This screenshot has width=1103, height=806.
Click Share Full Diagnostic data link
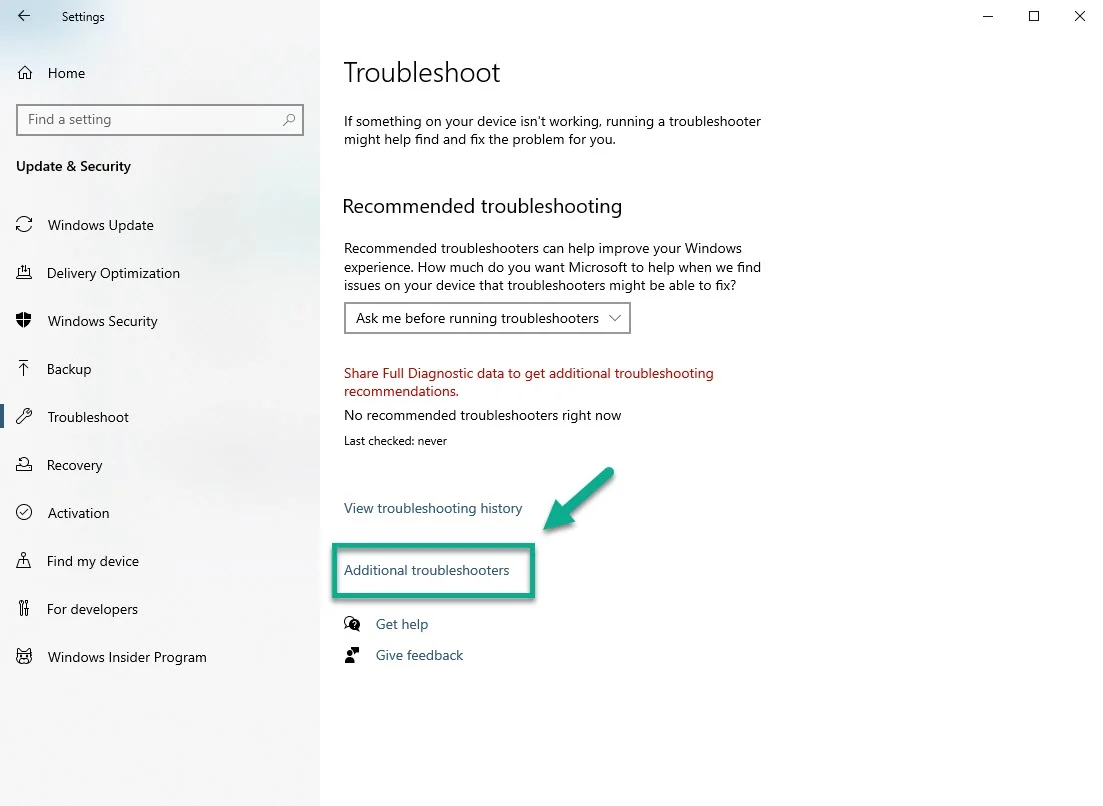click(528, 382)
